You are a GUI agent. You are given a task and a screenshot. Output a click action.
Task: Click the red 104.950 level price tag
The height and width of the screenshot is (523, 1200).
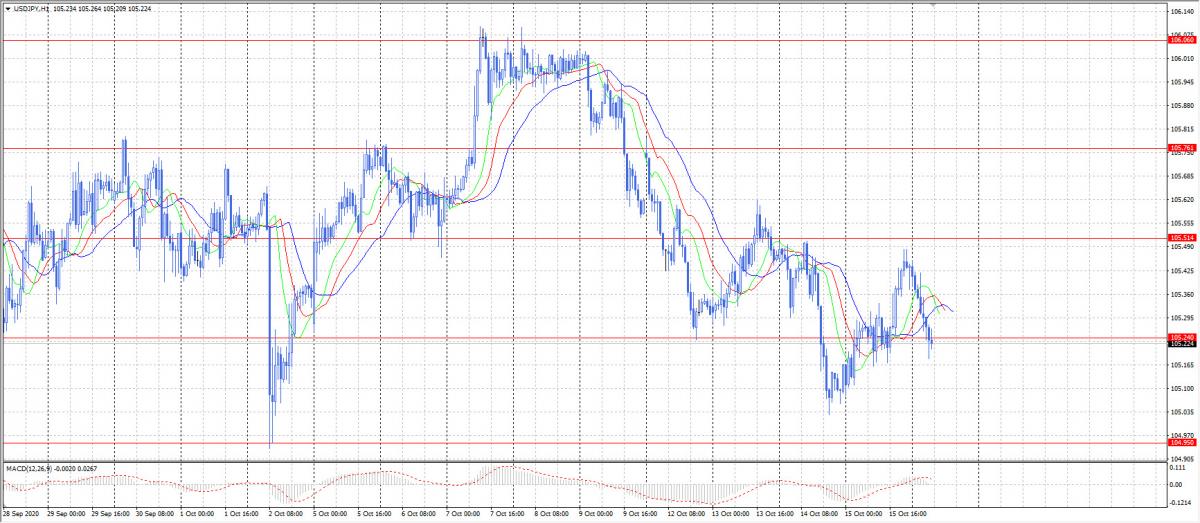click(x=1181, y=440)
